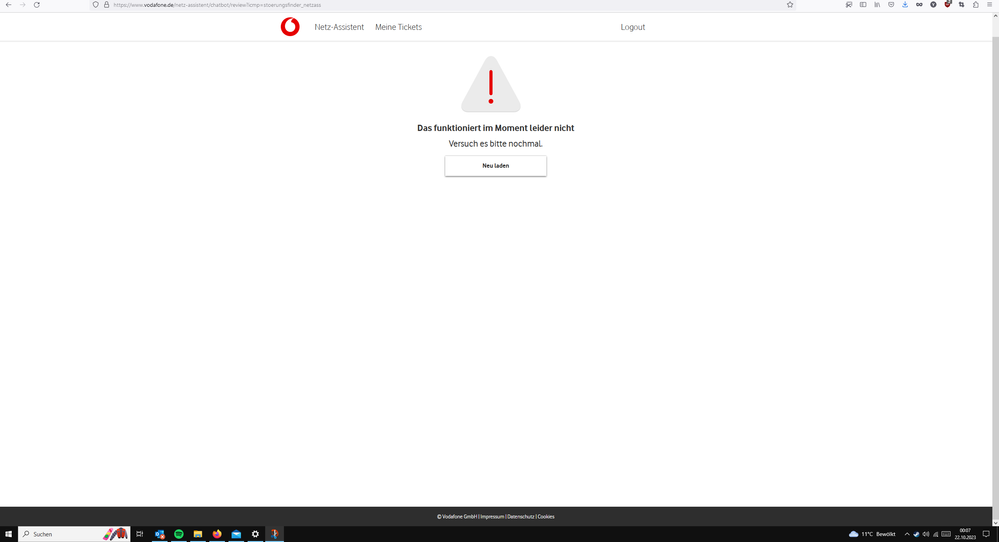Open Spotify from the taskbar
This screenshot has height=542, width=999.
click(179, 534)
